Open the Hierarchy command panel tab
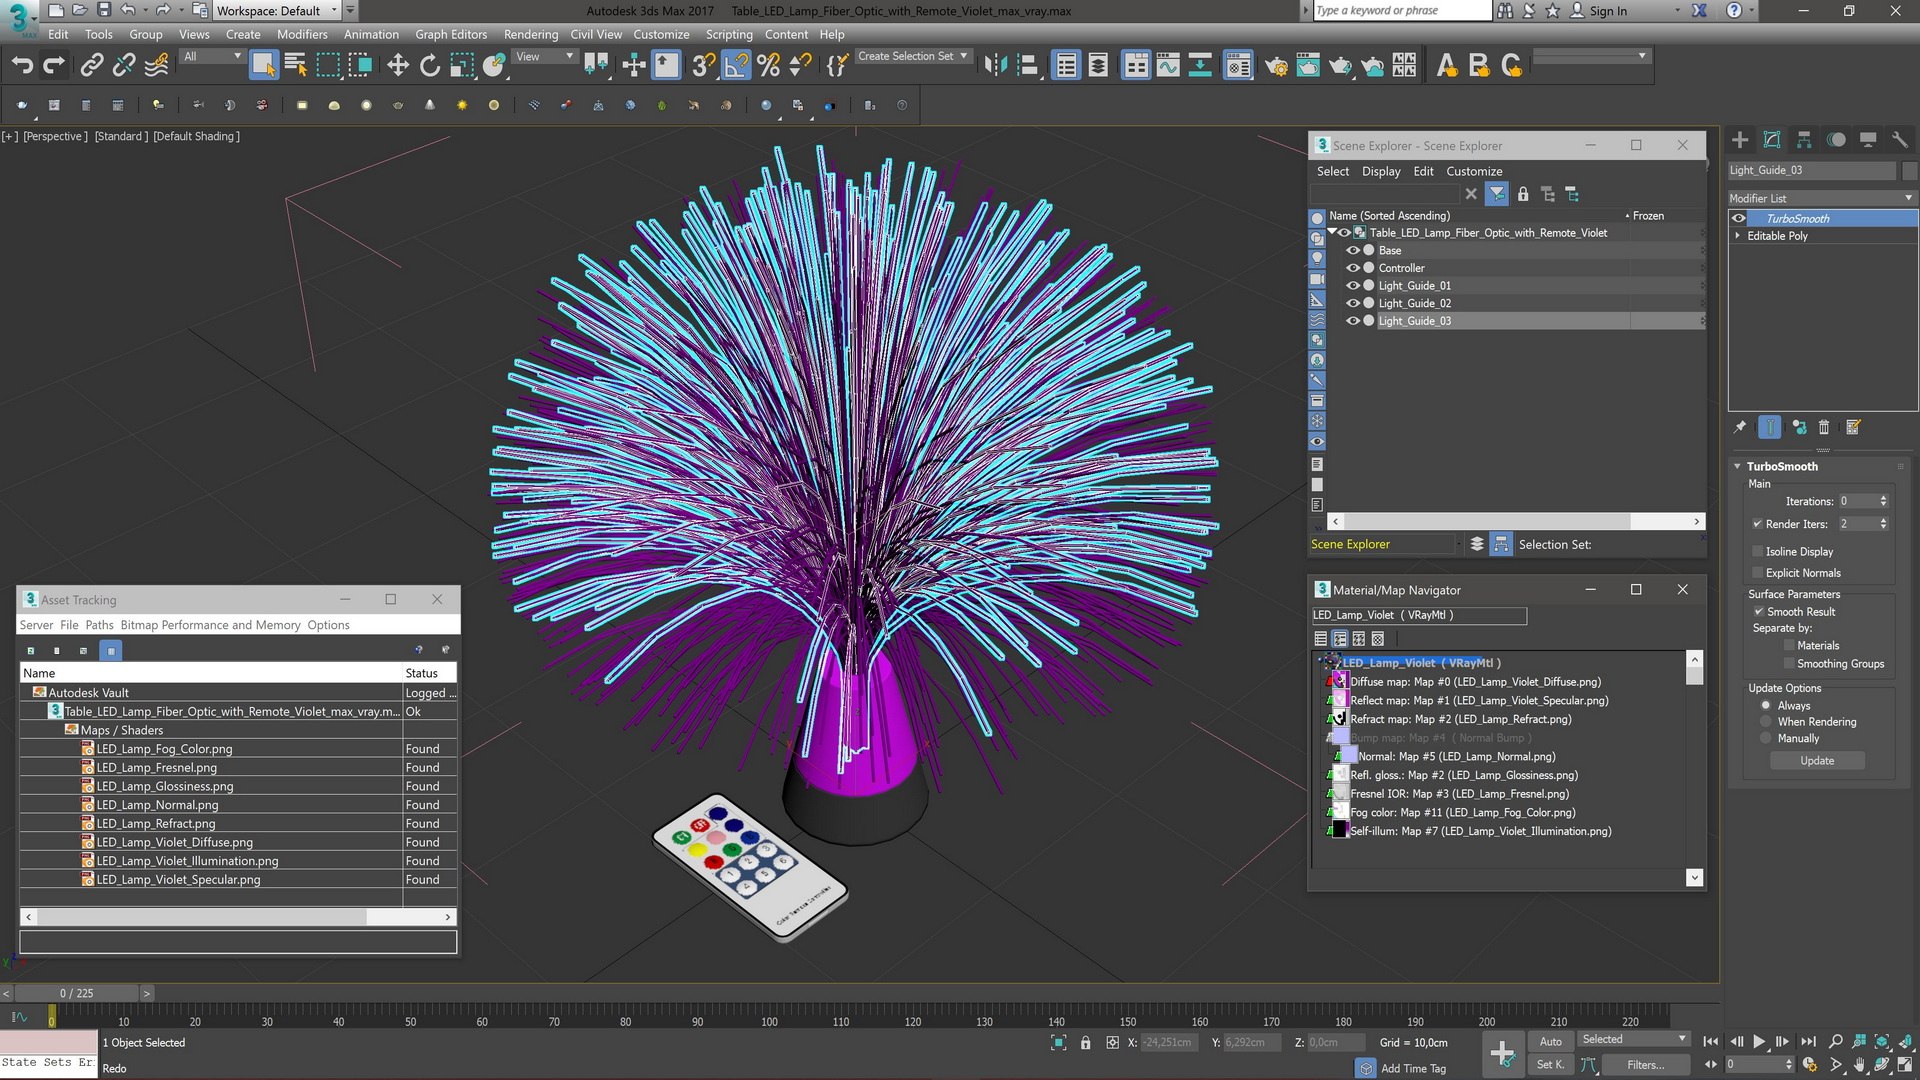This screenshot has height=1080, width=1920. [x=1804, y=140]
